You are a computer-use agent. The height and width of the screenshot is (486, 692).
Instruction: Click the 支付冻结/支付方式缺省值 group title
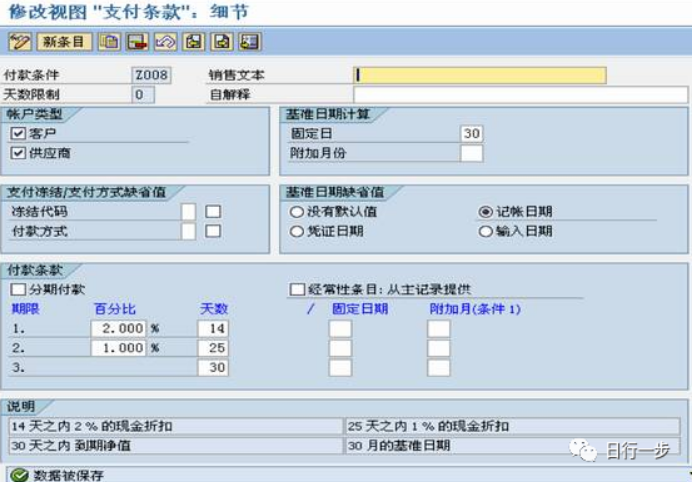(x=86, y=192)
